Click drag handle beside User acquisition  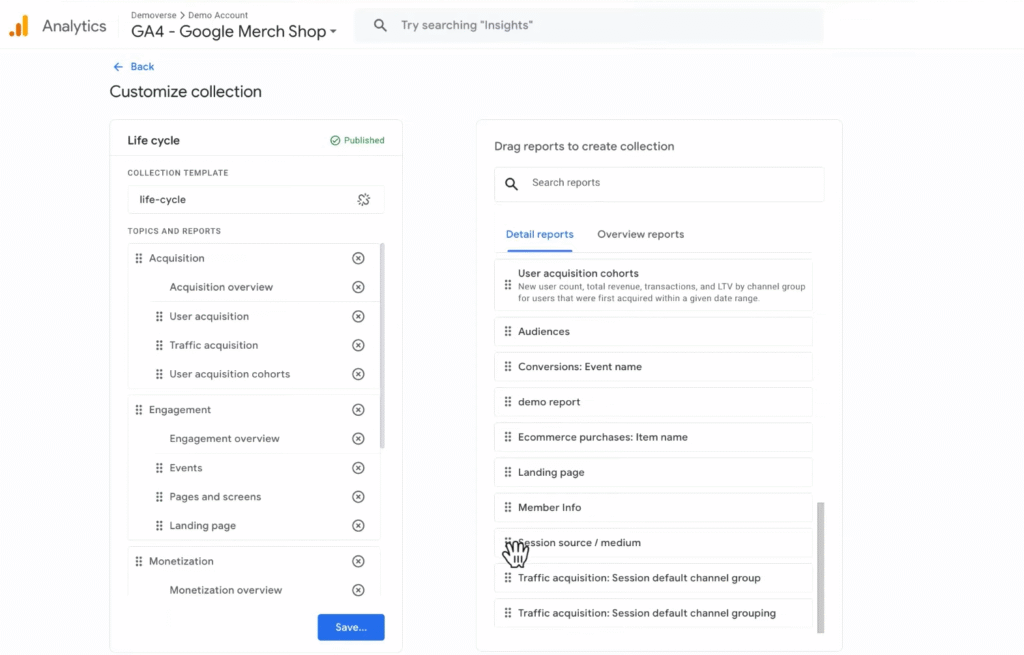[x=159, y=317]
